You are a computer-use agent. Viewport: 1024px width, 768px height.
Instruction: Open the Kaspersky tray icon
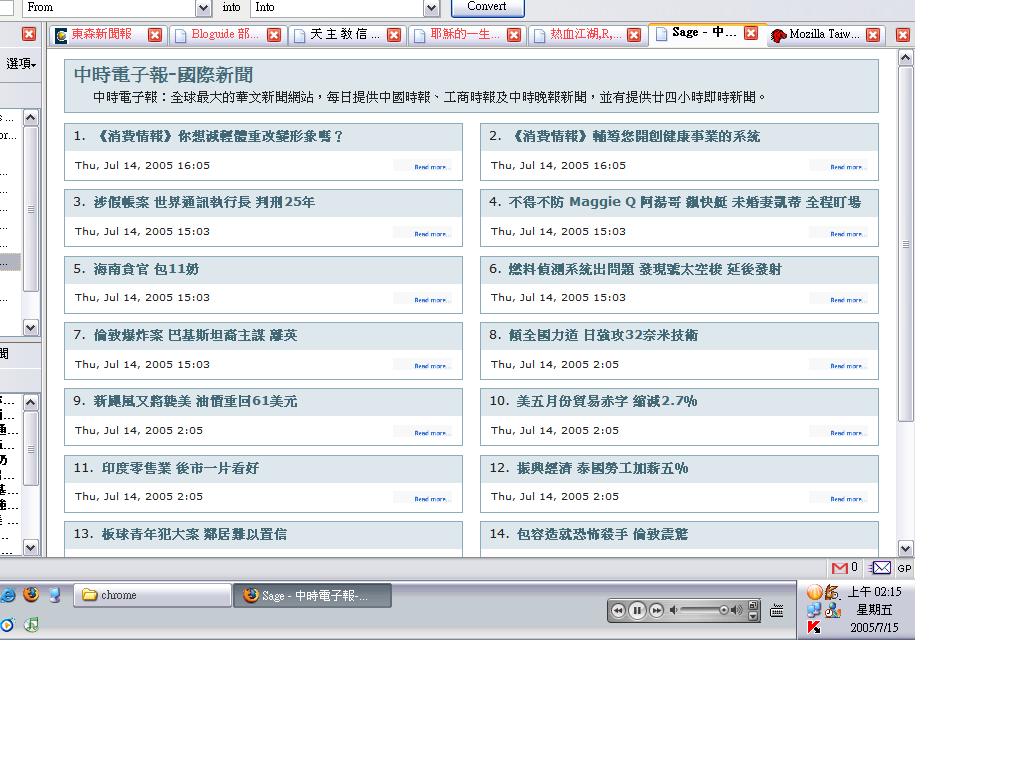point(814,628)
